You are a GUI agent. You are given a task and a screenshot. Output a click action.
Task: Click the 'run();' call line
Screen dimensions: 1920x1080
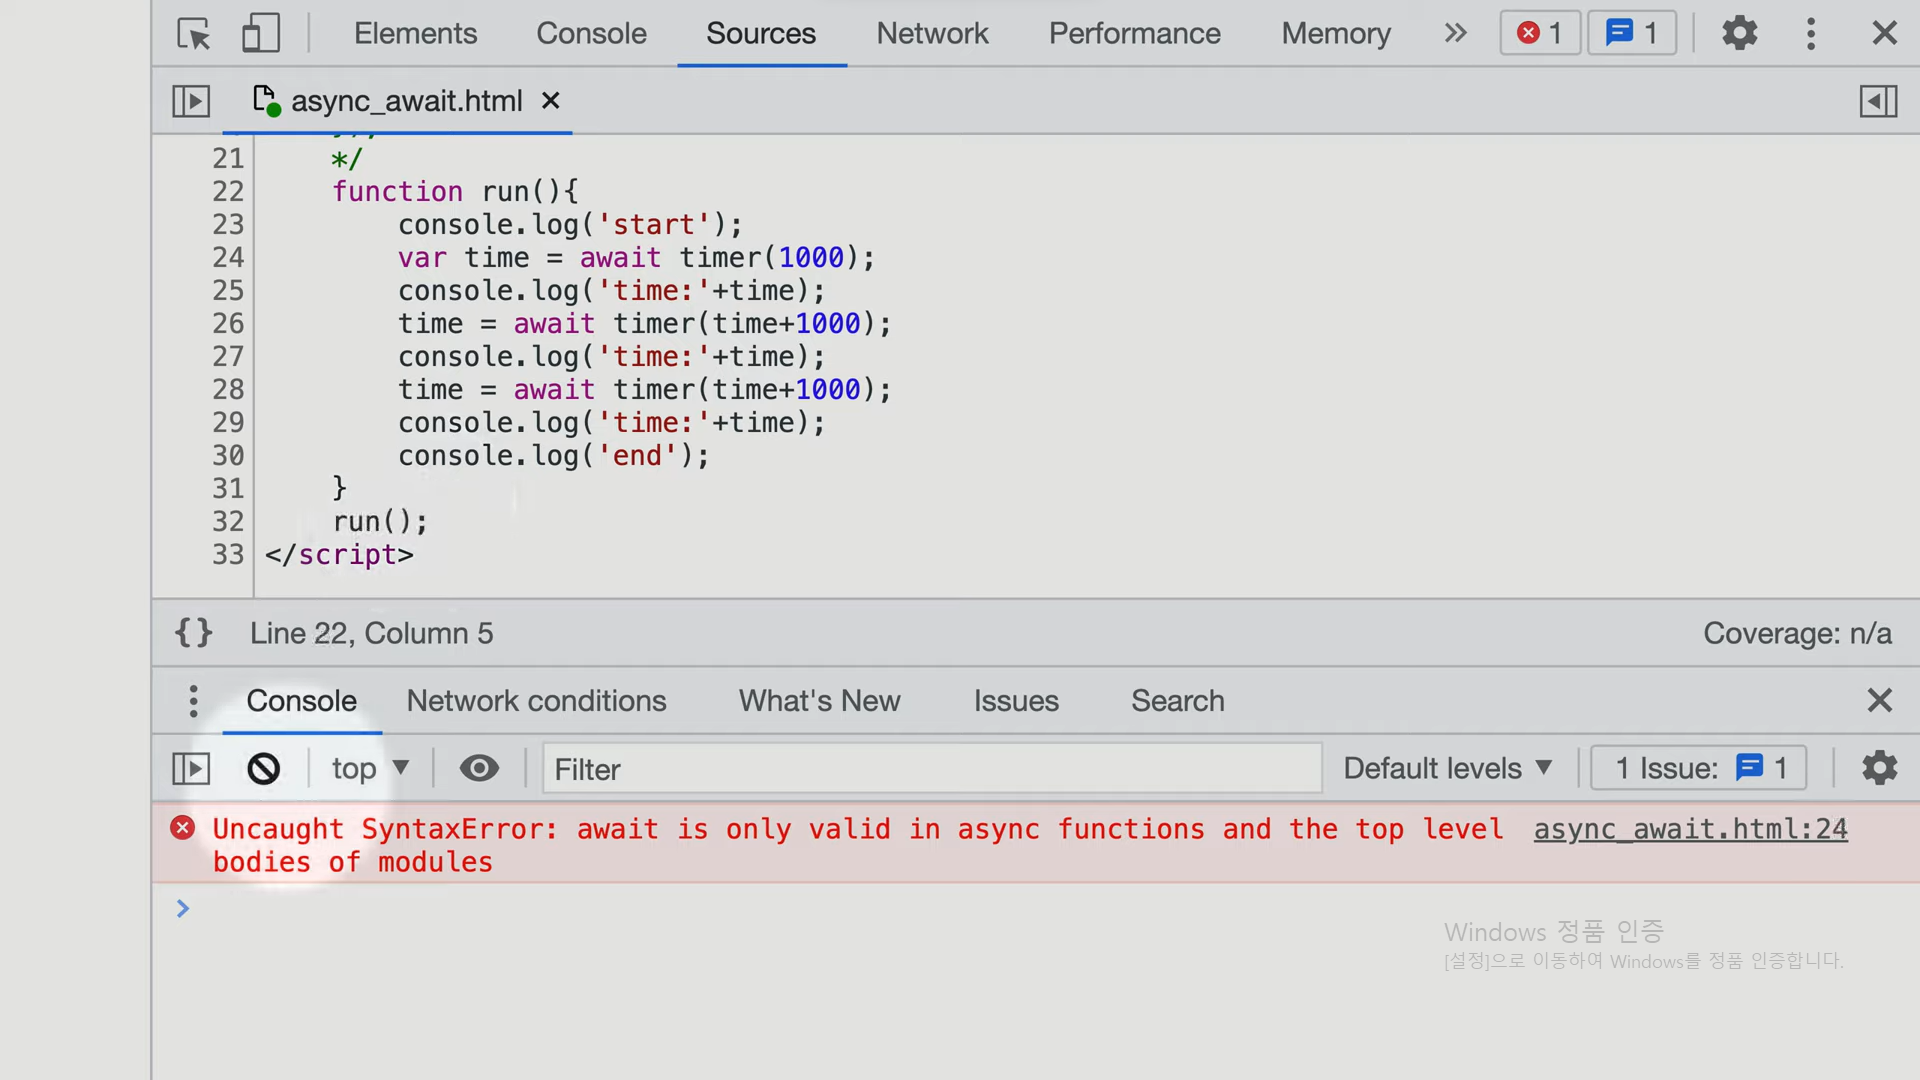point(380,521)
